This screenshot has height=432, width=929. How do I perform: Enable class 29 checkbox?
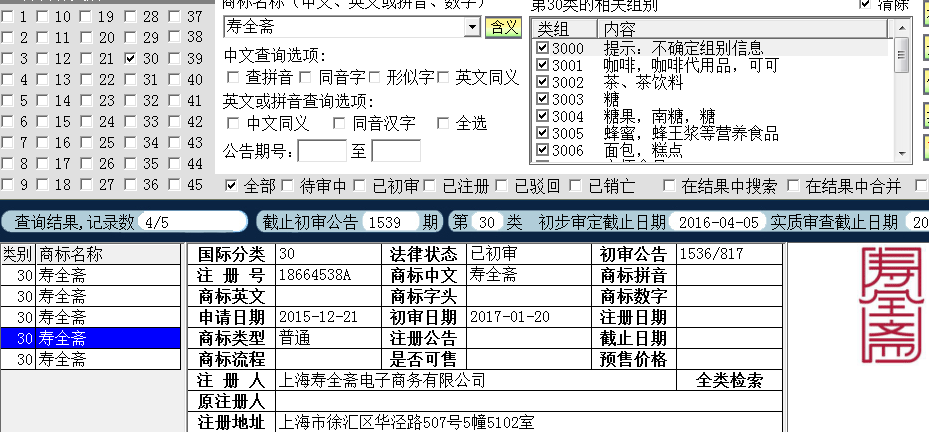tap(130, 37)
